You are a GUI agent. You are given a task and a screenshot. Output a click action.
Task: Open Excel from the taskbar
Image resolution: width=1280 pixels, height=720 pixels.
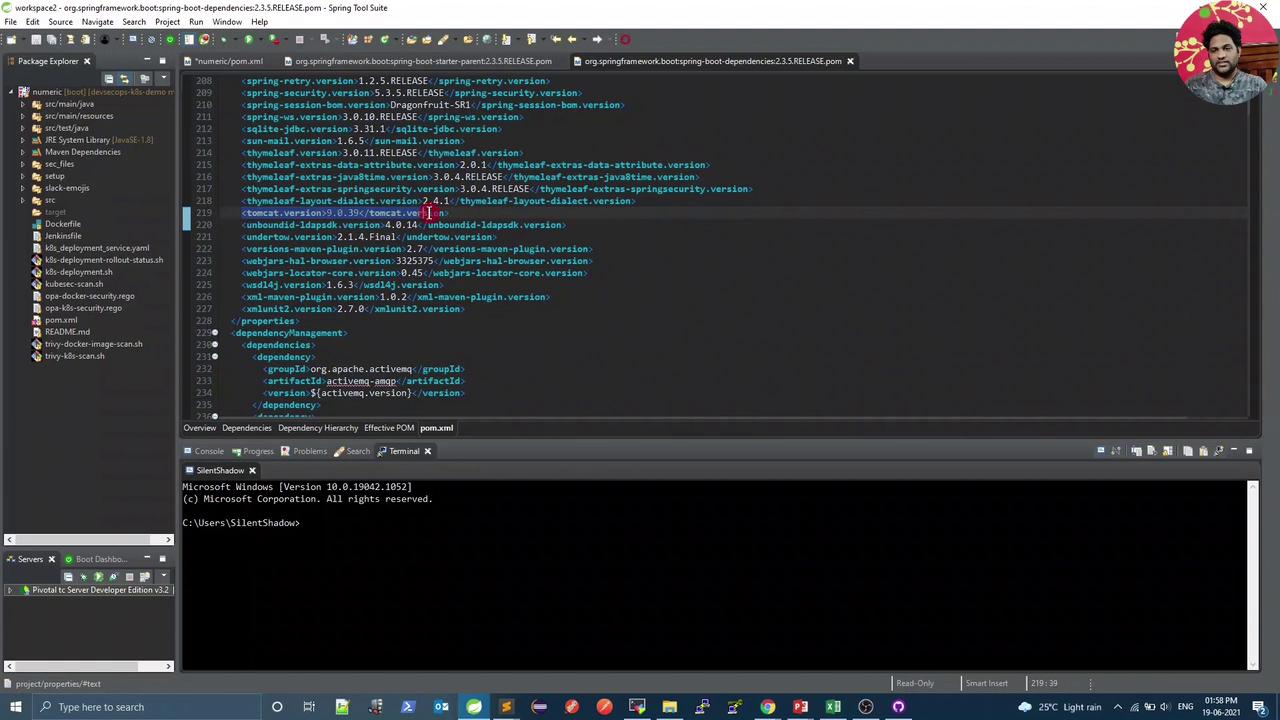coord(833,707)
